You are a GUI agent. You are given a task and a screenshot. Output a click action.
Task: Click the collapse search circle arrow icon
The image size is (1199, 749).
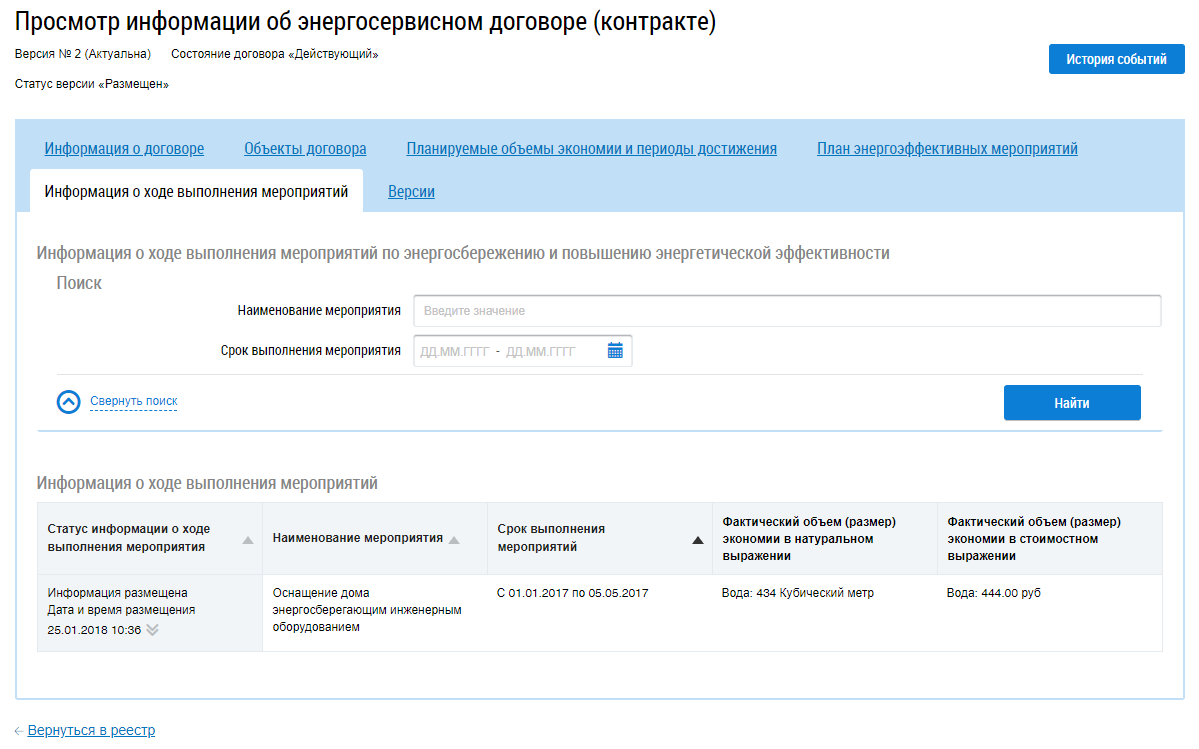pos(69,401)
